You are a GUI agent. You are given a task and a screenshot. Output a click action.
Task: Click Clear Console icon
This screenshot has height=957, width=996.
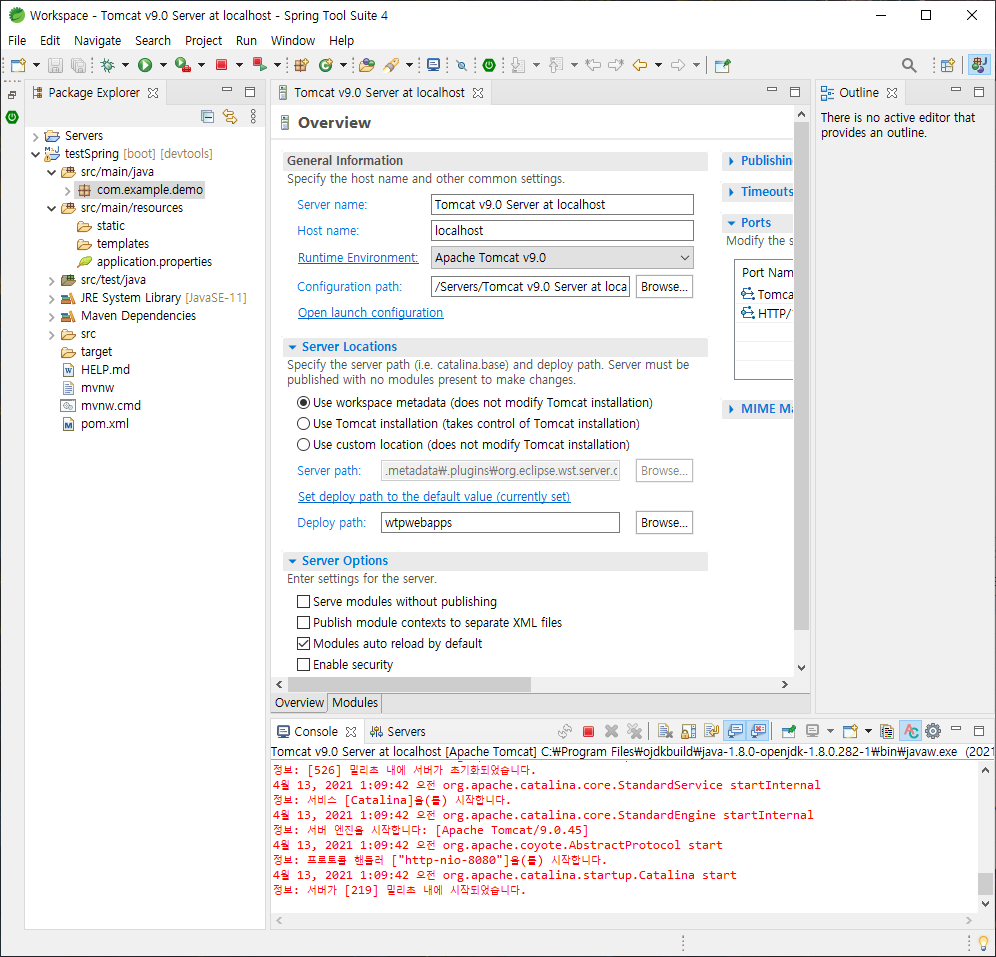click(x=664, y=732)
